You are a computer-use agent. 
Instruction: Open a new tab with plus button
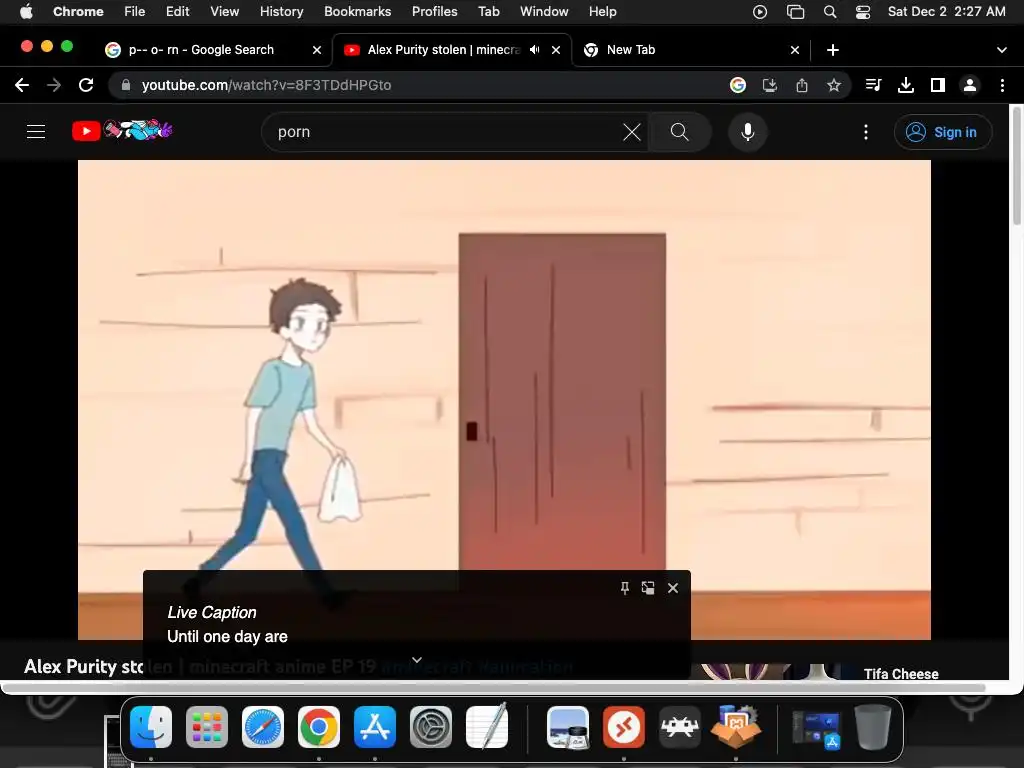[x=833, y=50]
